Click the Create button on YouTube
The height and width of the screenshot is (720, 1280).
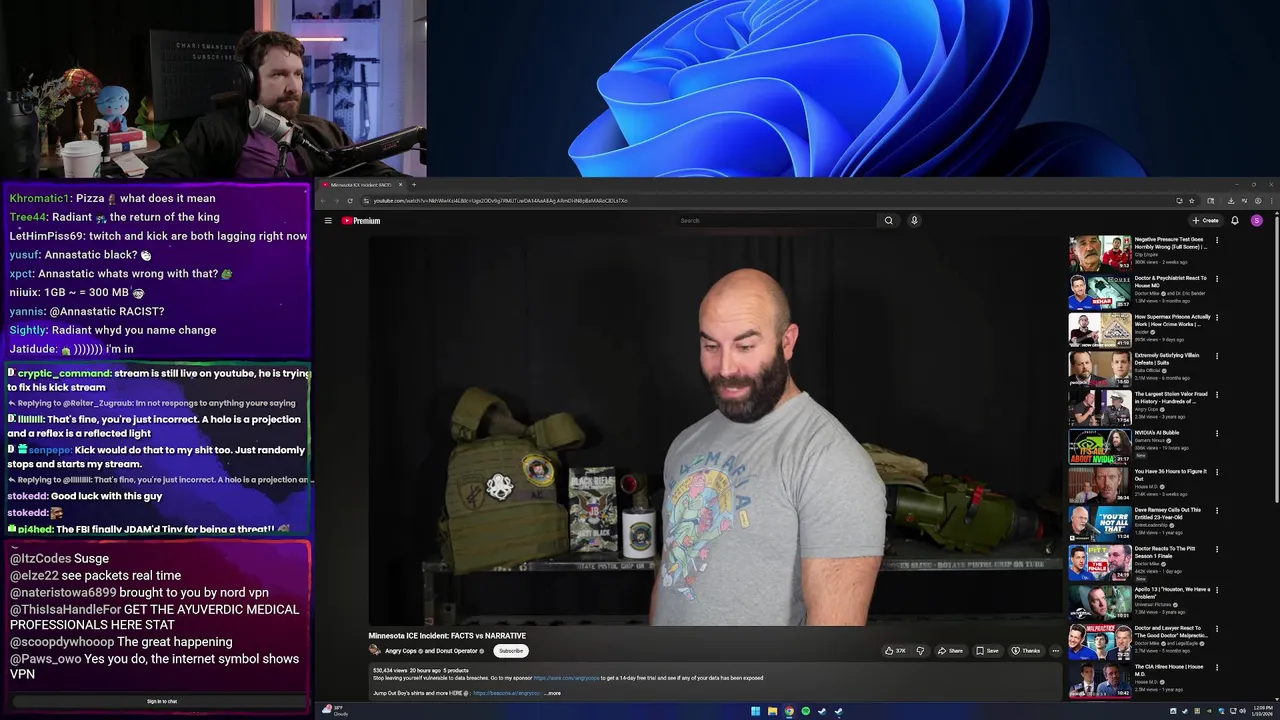tap(1206, 220)
